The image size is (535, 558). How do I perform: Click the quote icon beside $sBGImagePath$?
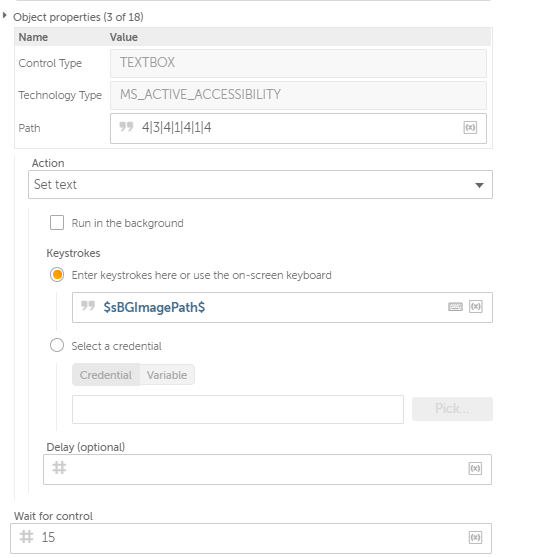(88, 306)
